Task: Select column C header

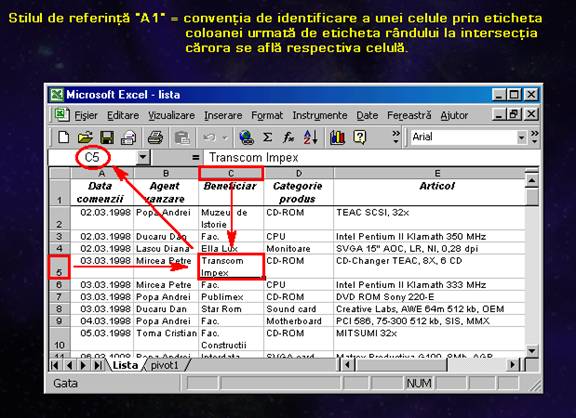Action: 231,173
